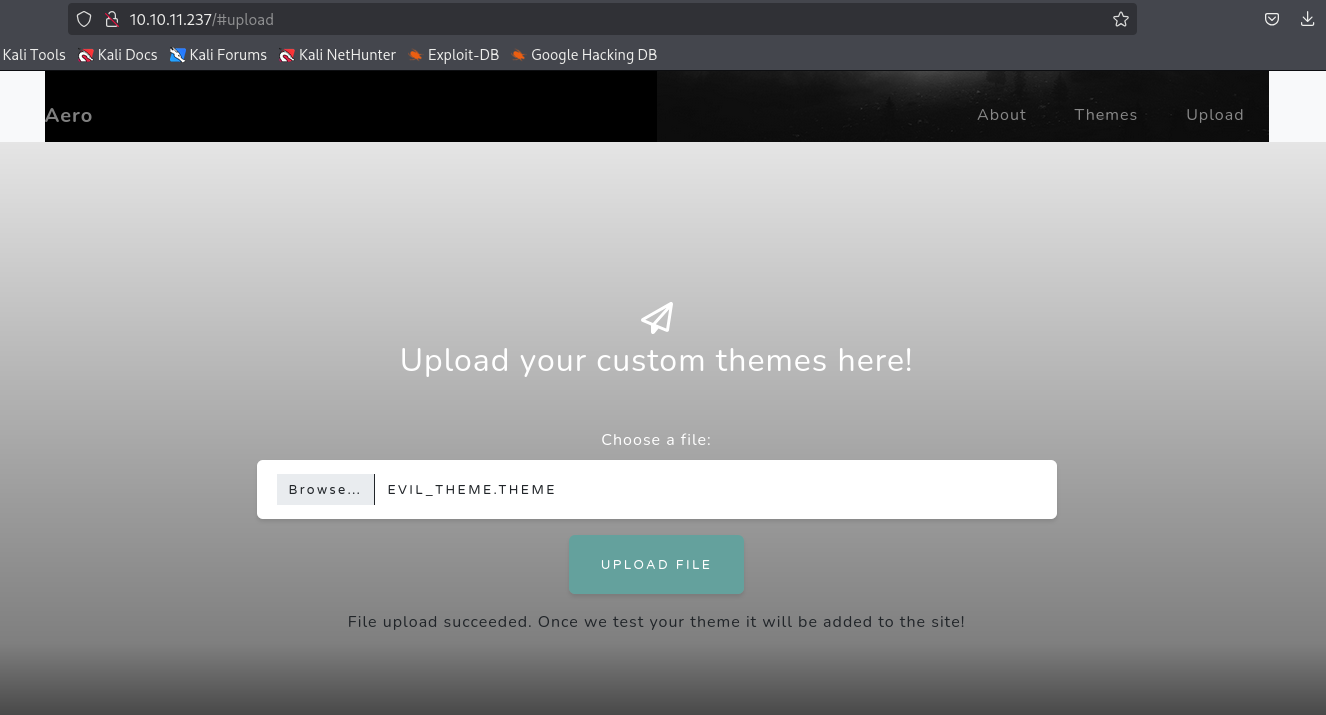Open Kali Forums bookmark
Viewport: 1326px width, 715px height.
click(x=218, y=55)
